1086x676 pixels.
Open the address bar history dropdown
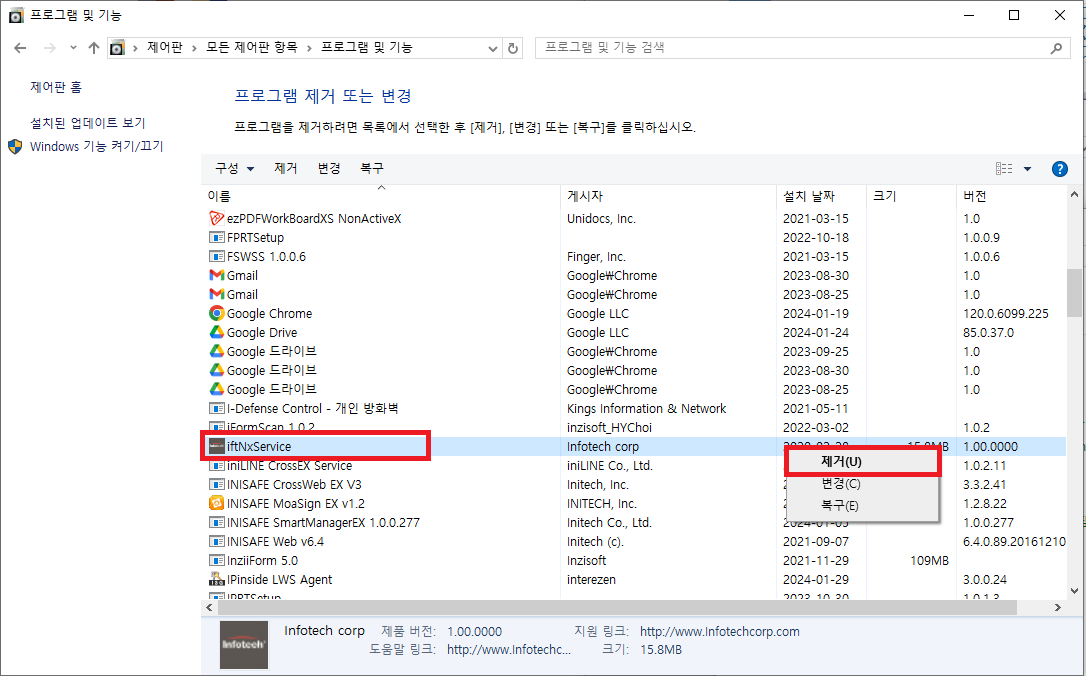click(x=491, y=47)
